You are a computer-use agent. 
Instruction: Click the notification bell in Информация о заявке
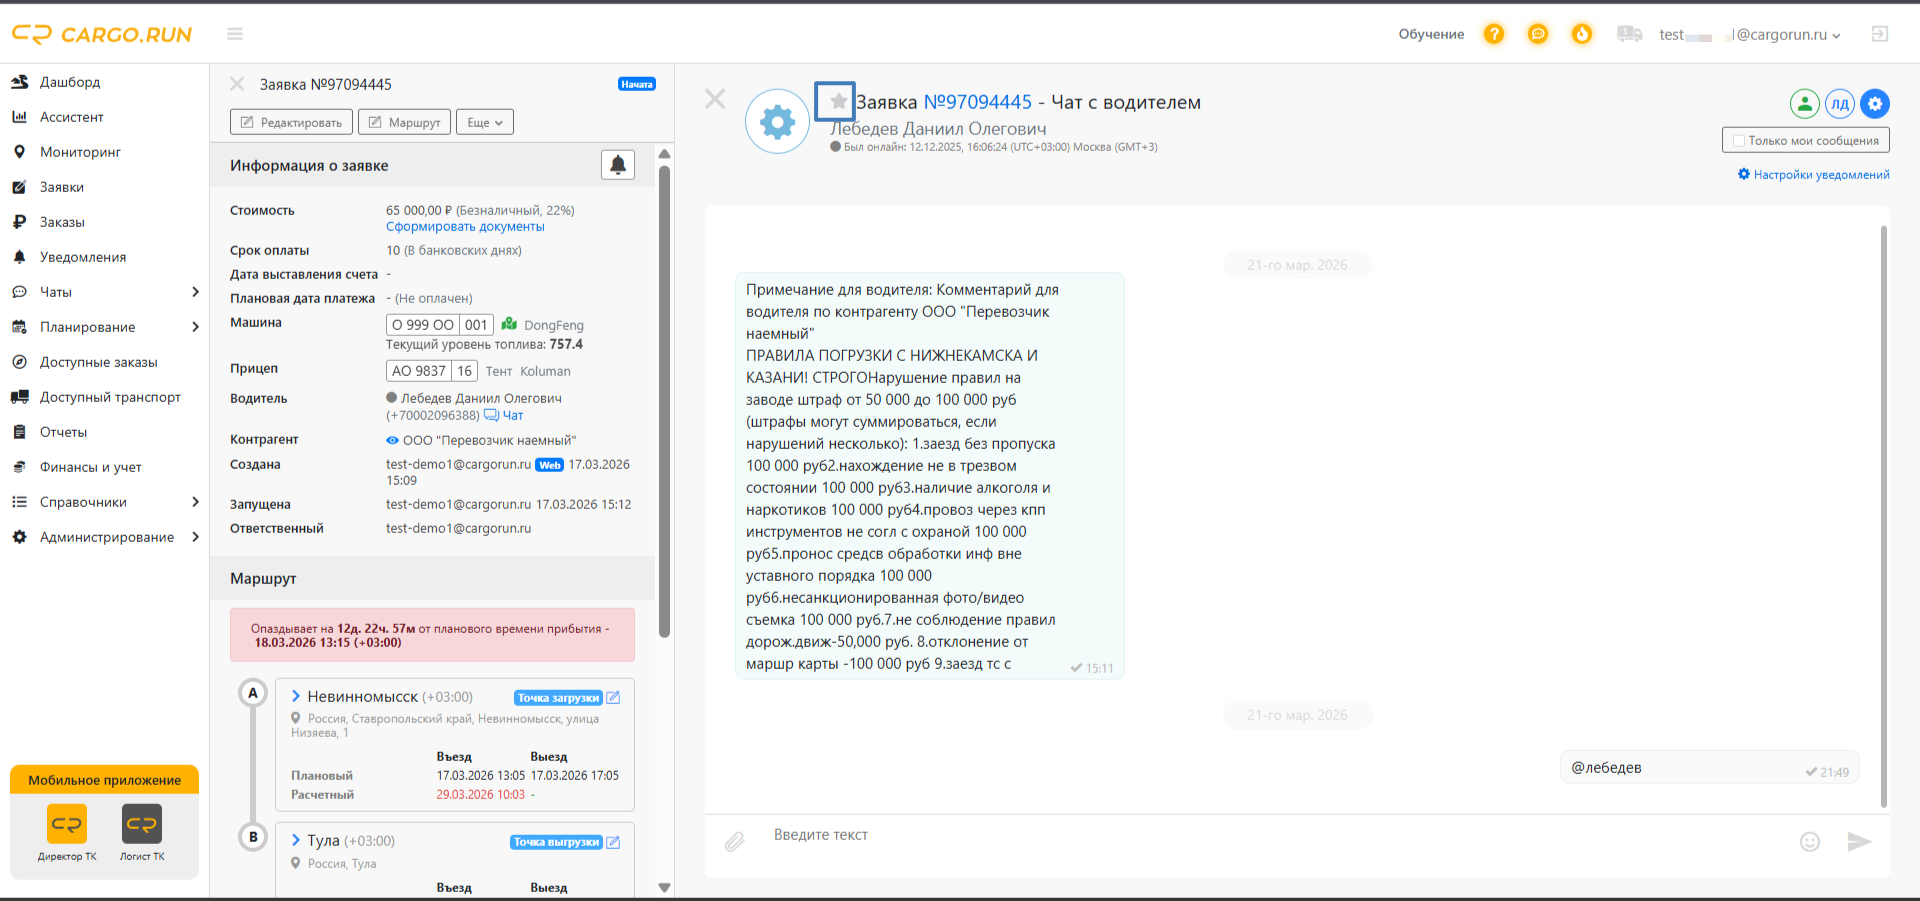pyautogui.click(x=618, y=165)
